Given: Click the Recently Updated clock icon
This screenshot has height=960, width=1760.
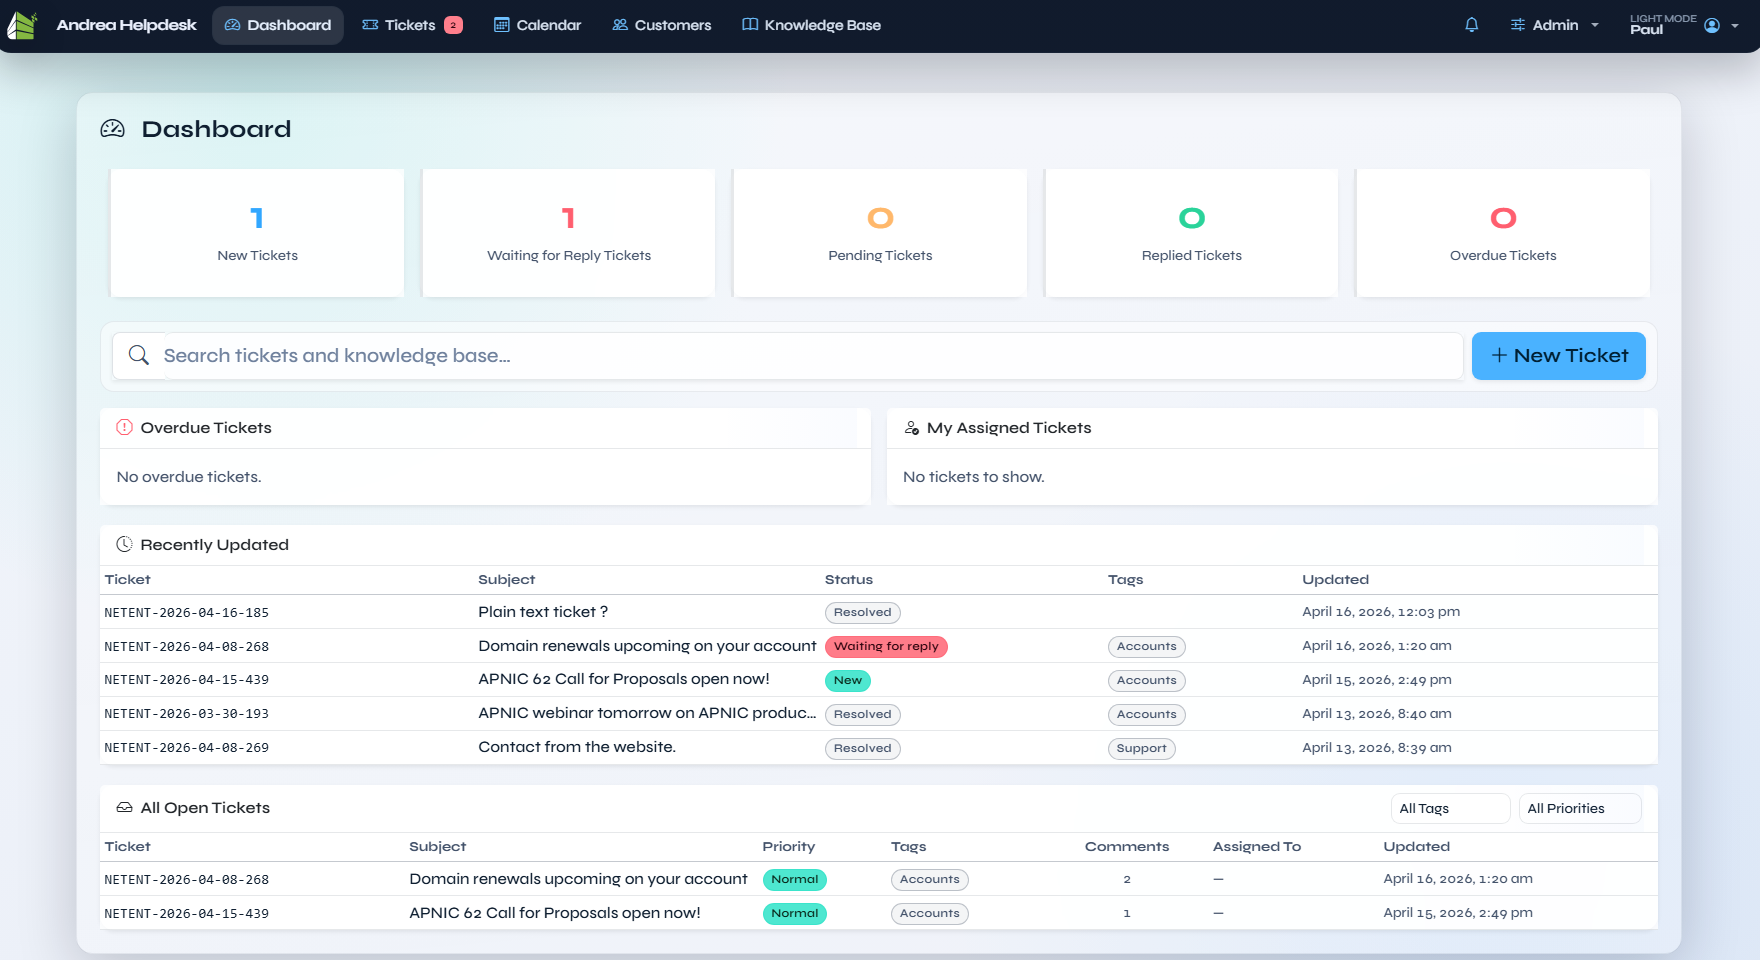Looking at the screenshot, I should click(124, 545).
